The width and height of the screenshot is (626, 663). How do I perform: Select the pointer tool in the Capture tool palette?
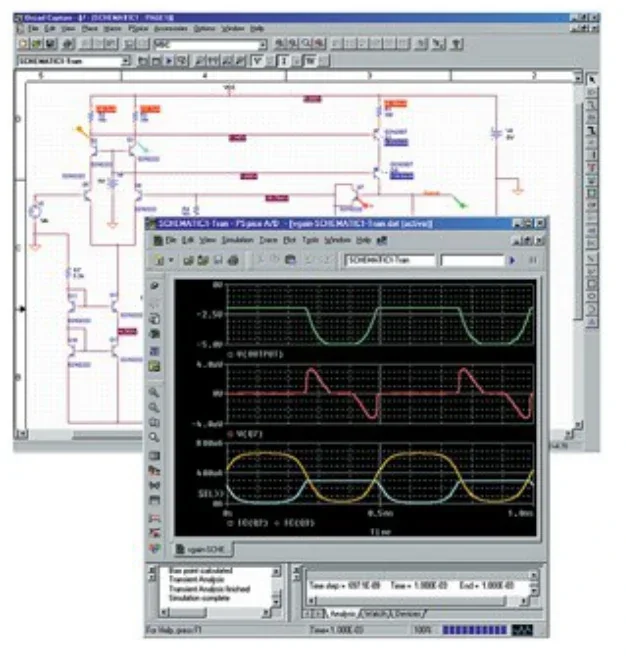tap(591, 79)
